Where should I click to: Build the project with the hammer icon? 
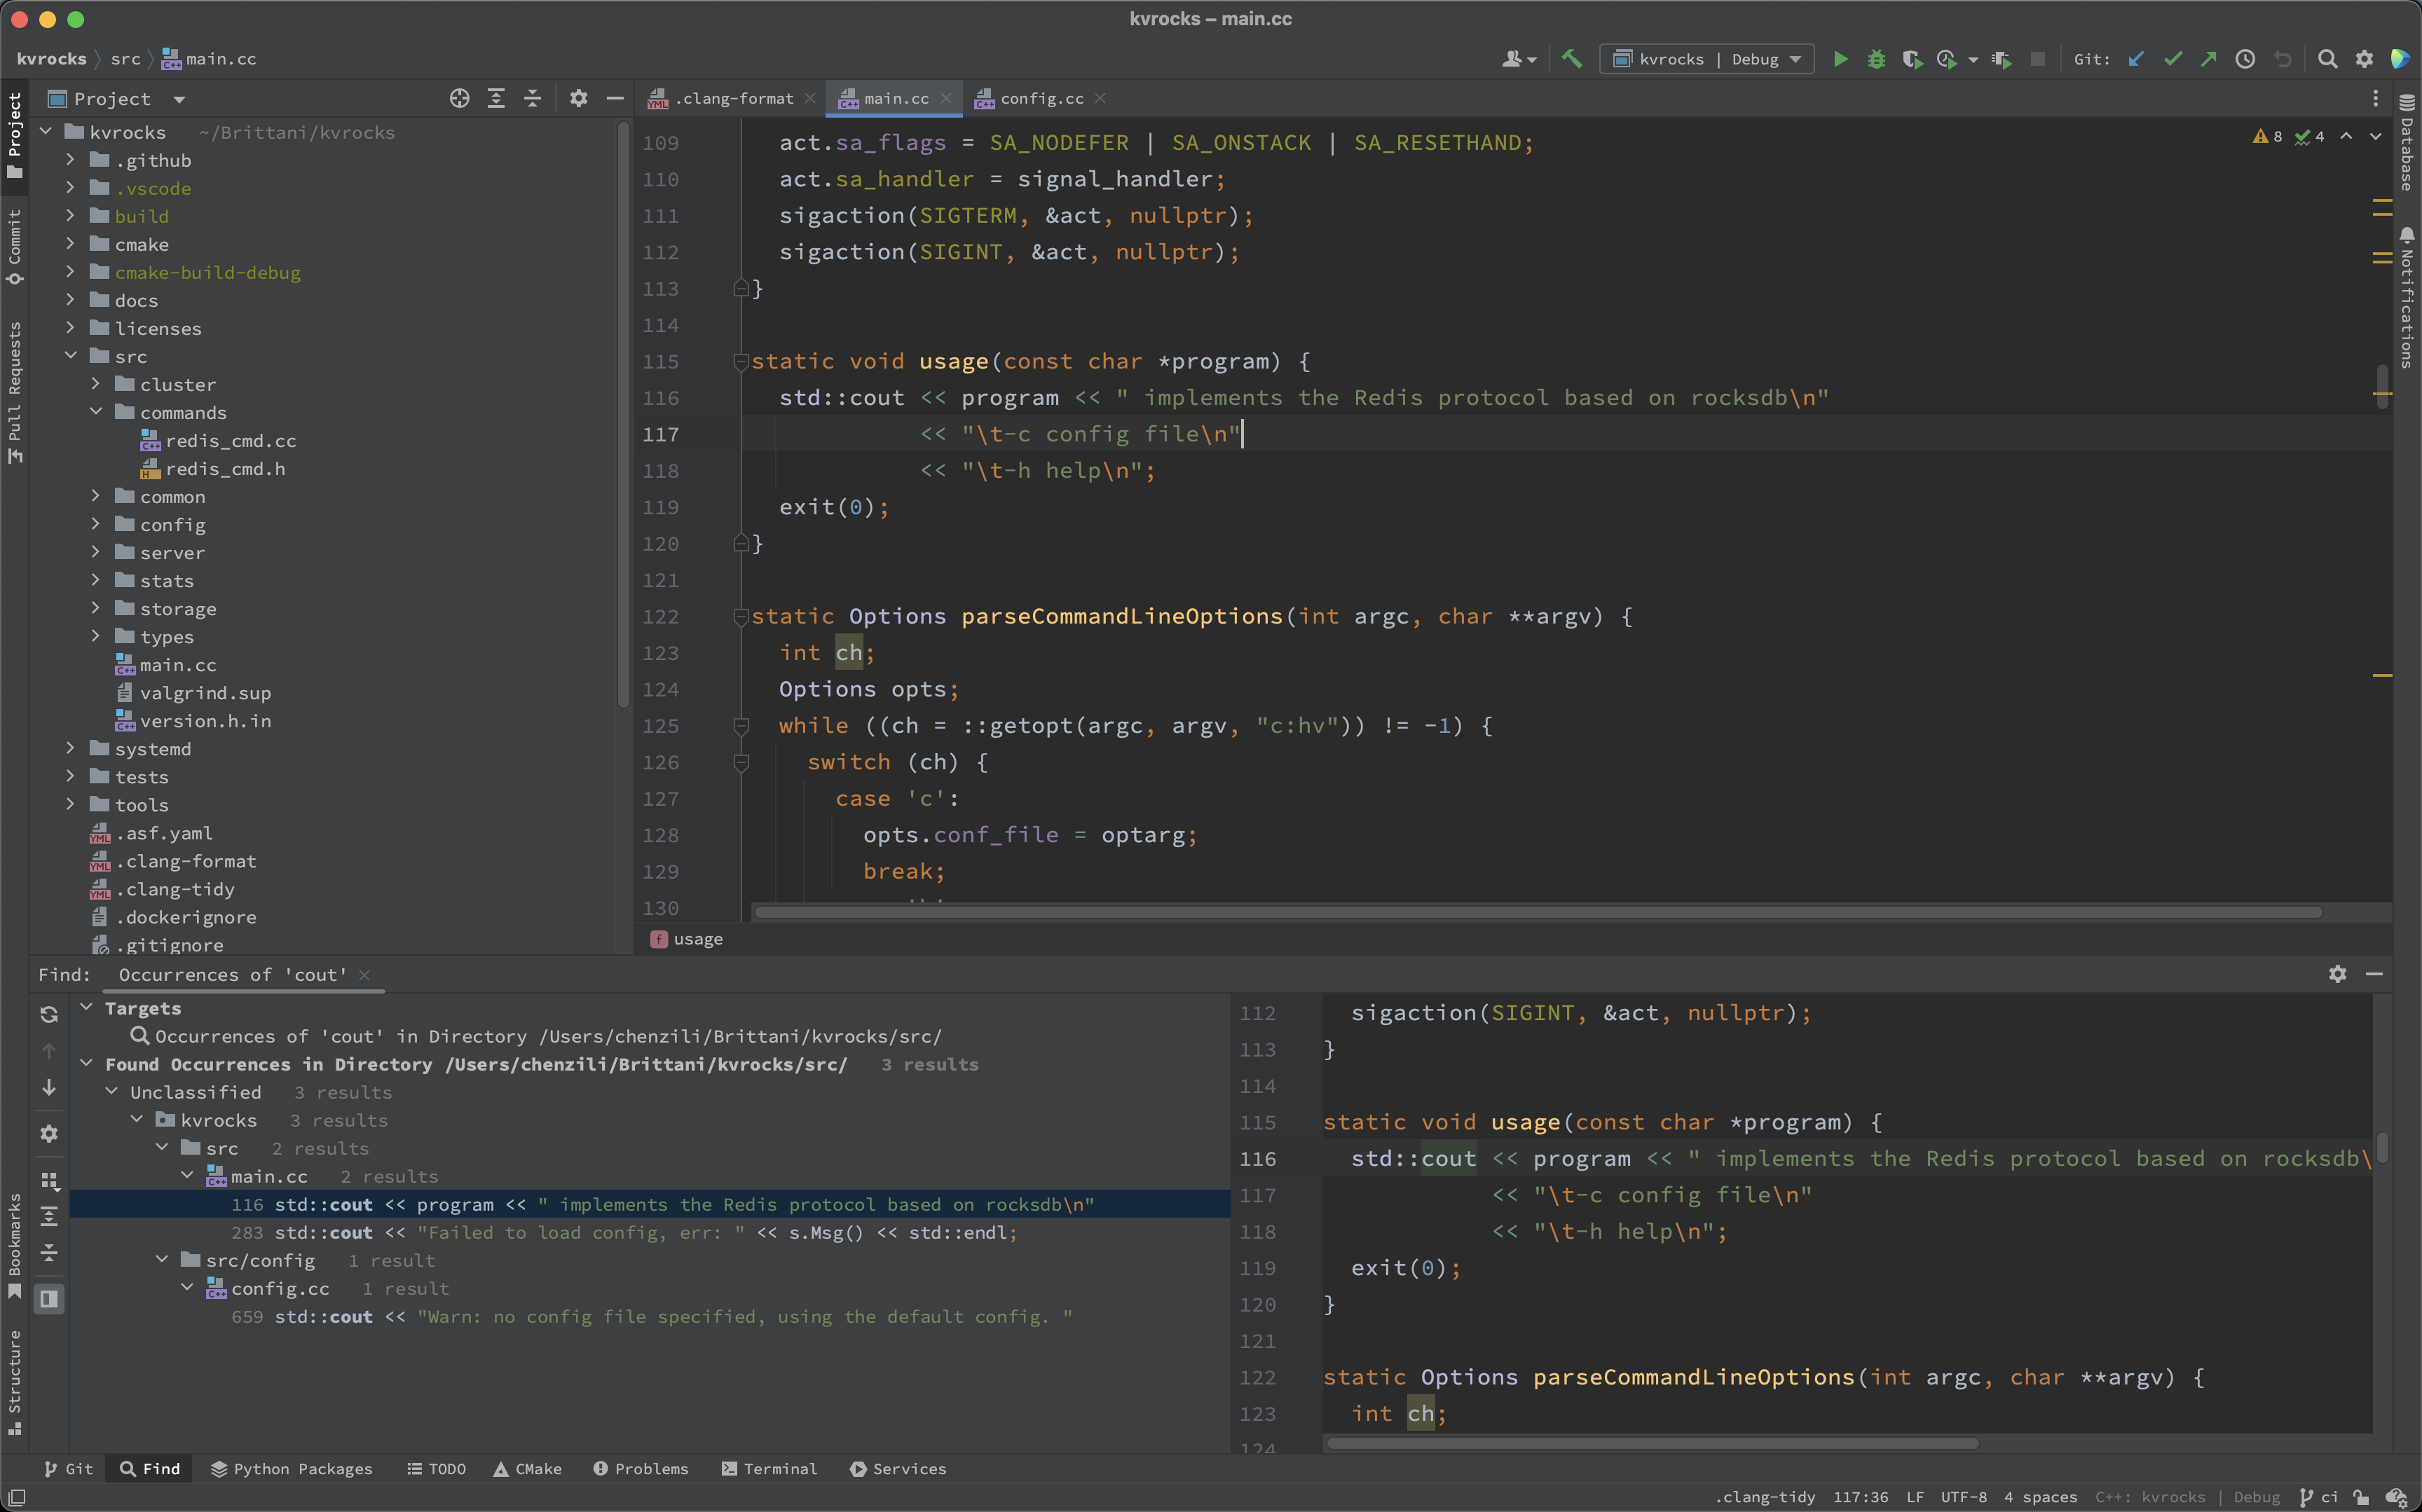(x=1571, y=59)
